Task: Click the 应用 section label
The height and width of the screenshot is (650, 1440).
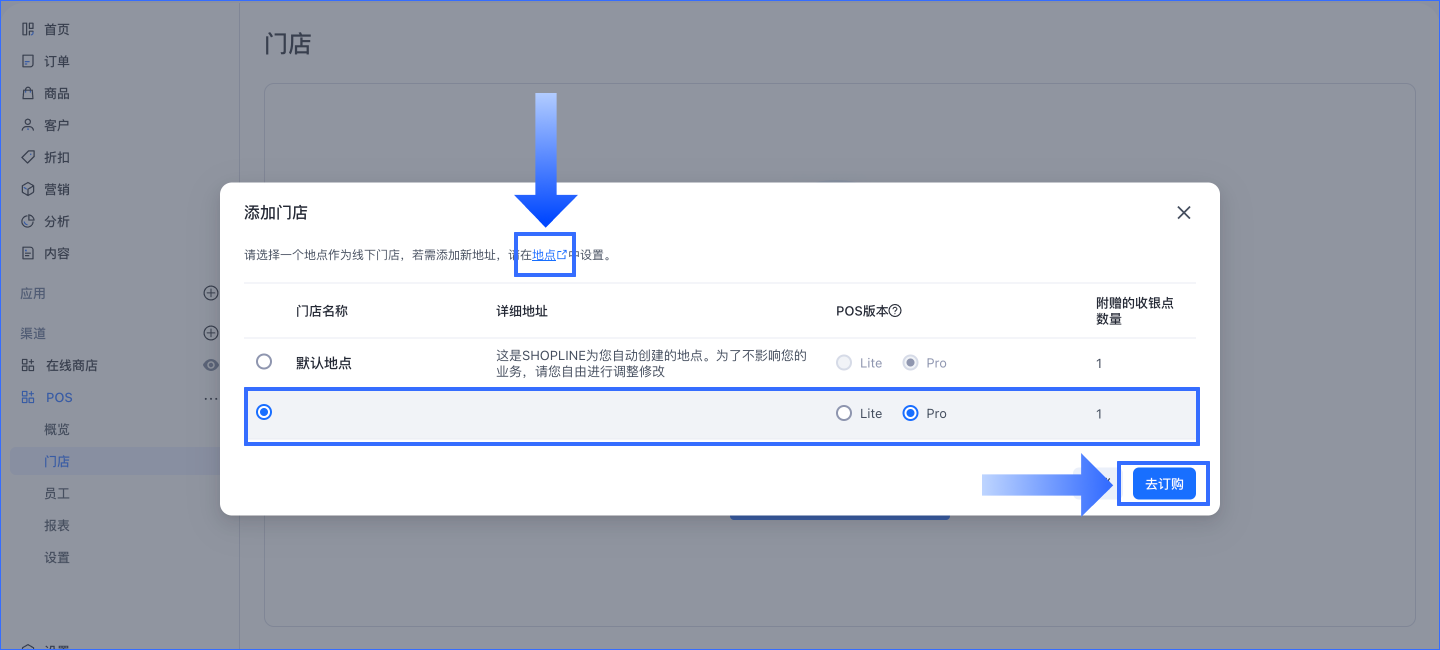Action: (33, 293)
